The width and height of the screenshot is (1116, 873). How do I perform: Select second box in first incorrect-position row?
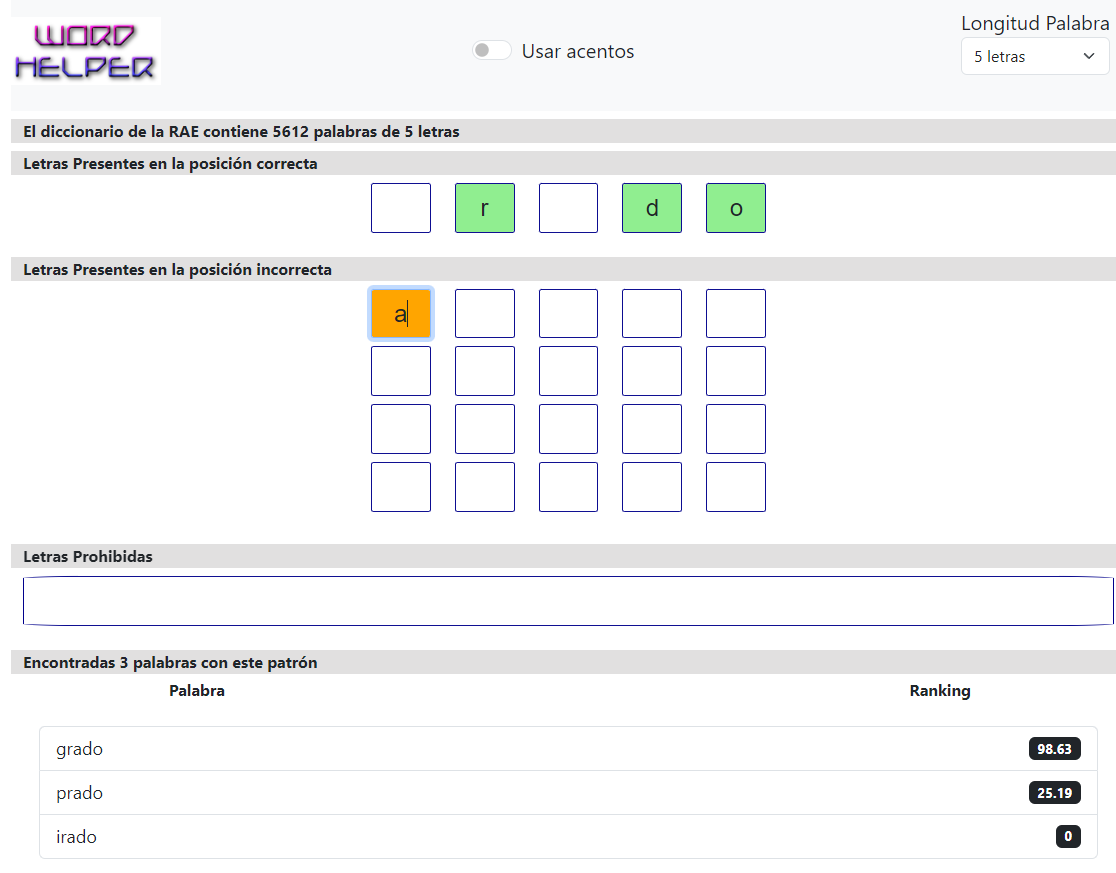(485, 314)
